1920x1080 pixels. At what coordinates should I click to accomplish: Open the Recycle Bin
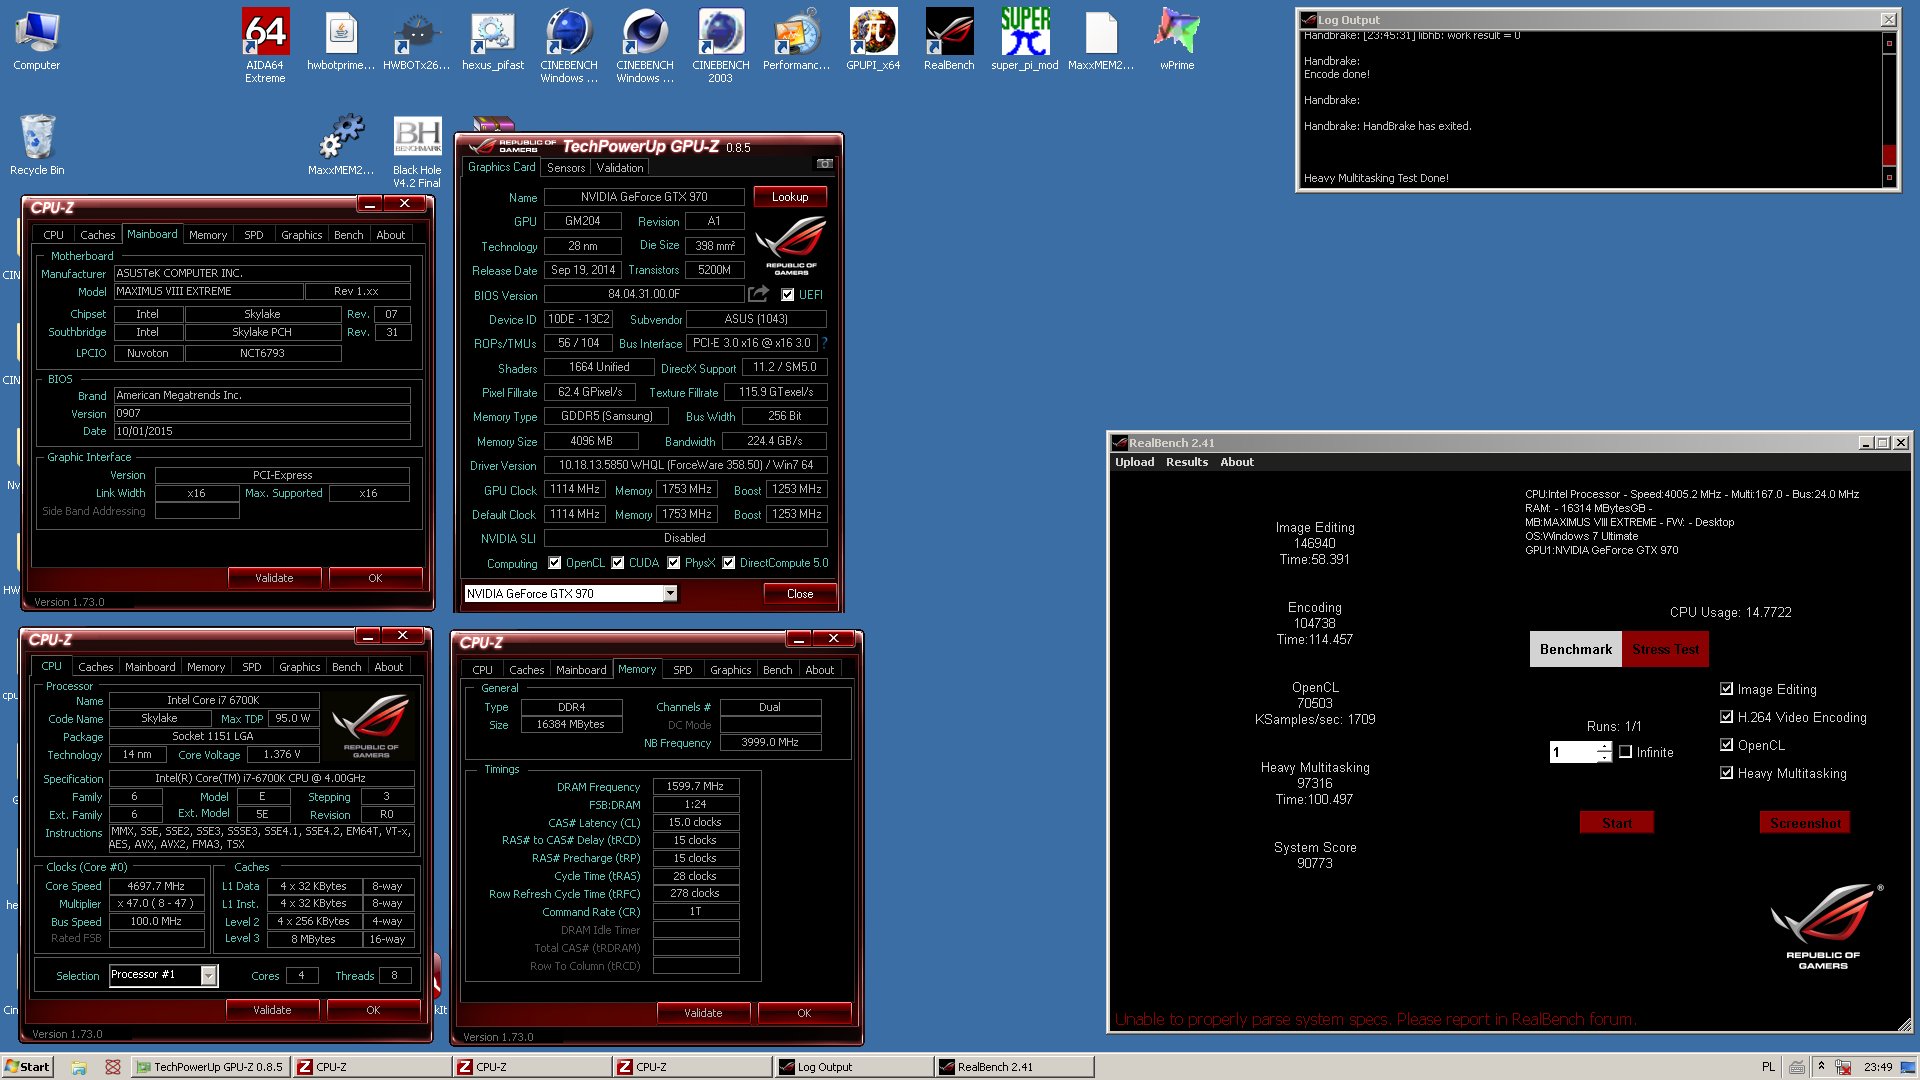[37, 145]
